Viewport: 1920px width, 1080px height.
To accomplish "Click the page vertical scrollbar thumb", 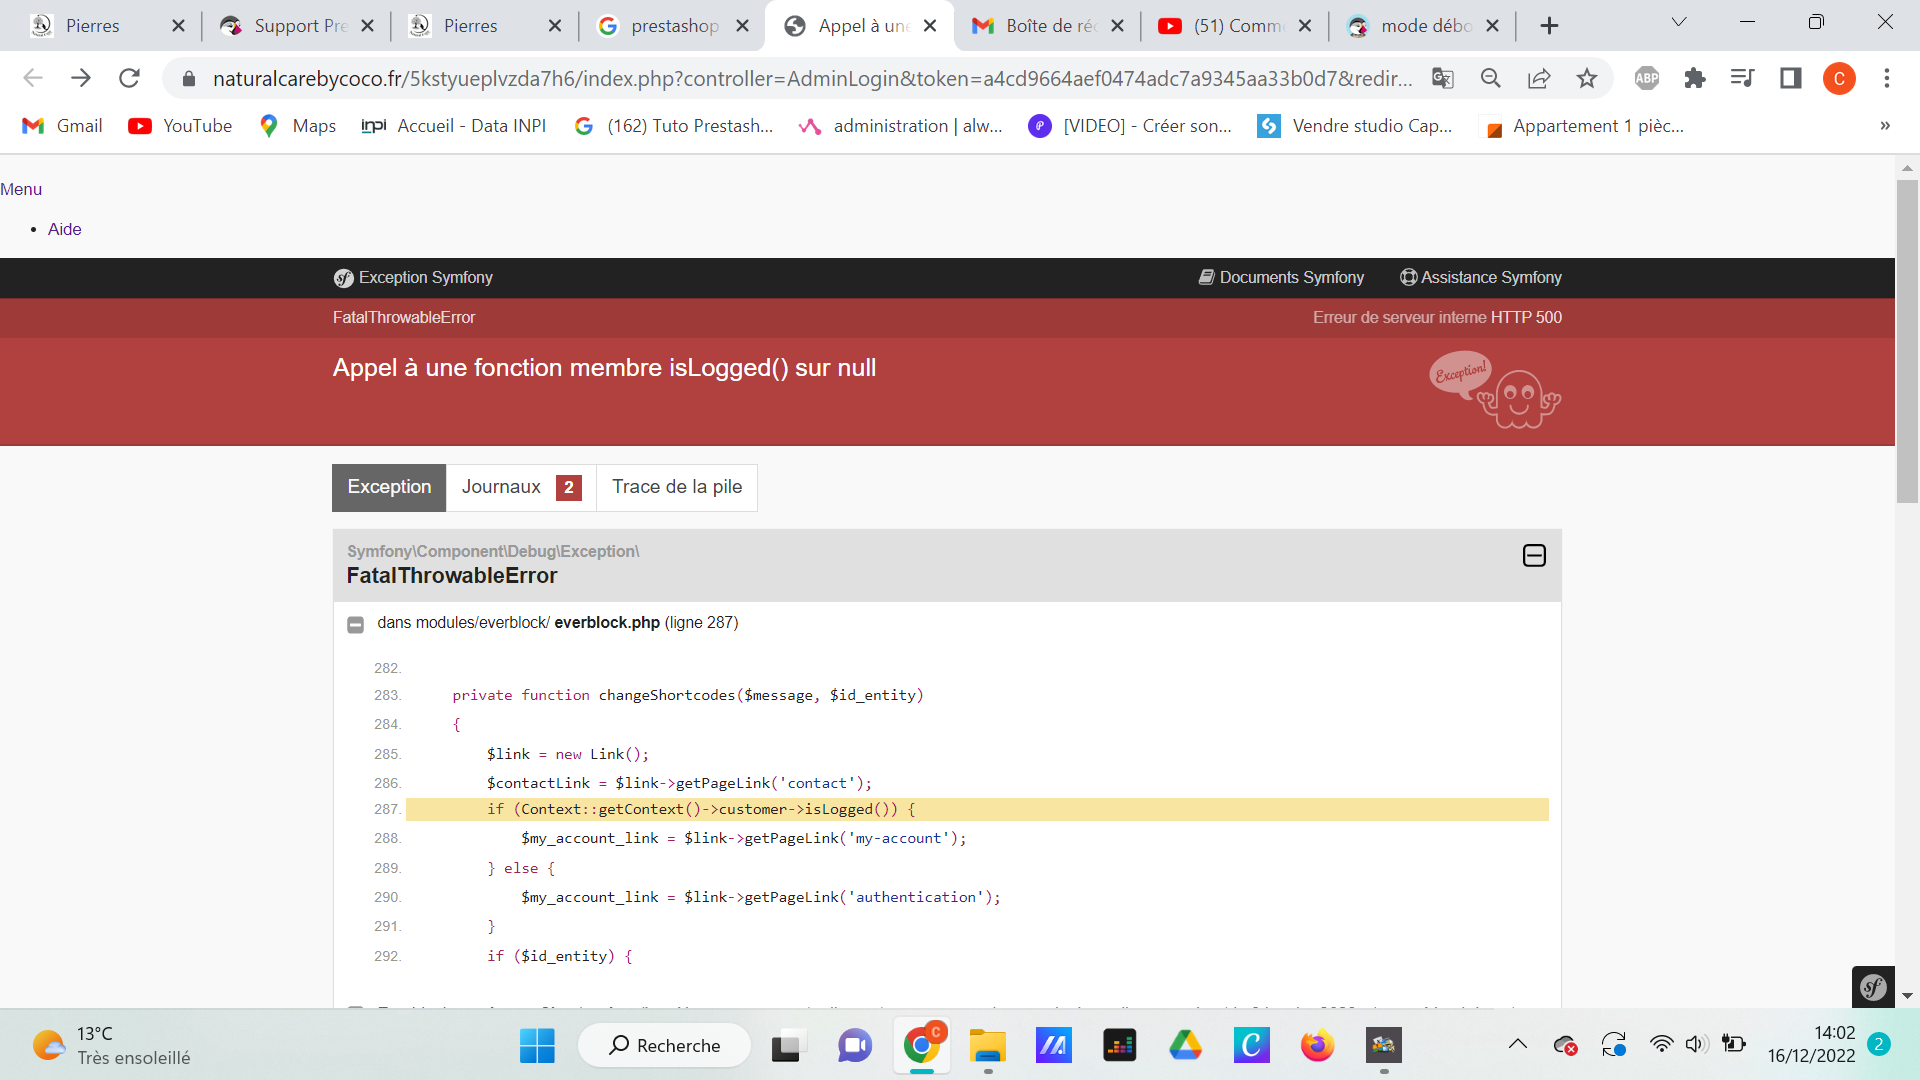I will (x=1907, y=340).
